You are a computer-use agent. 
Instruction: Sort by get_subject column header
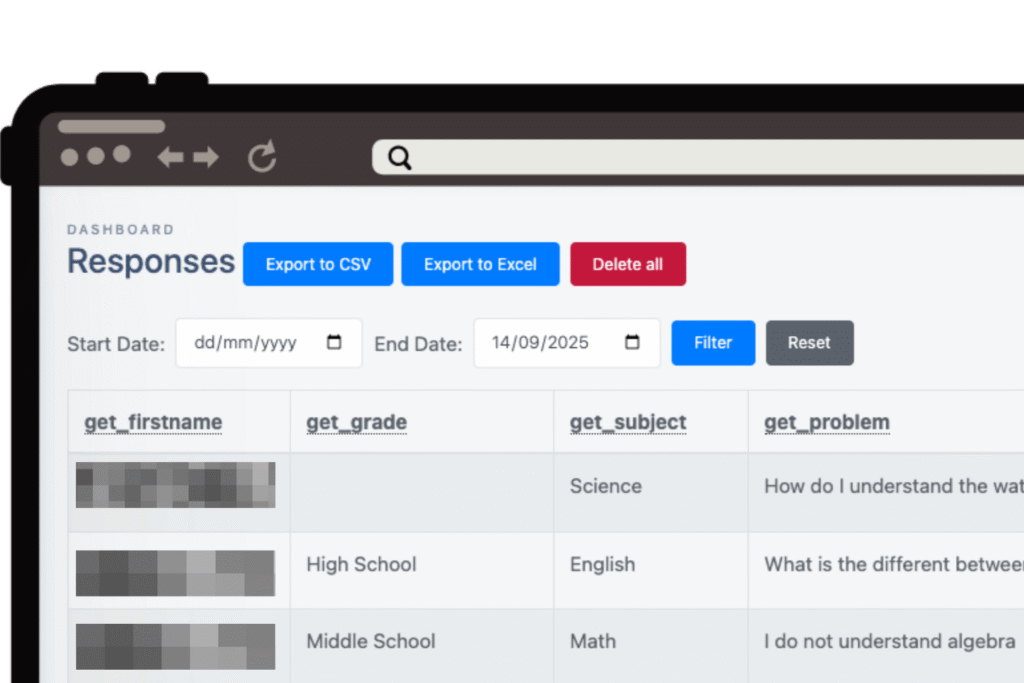click(x=628, y=423)
